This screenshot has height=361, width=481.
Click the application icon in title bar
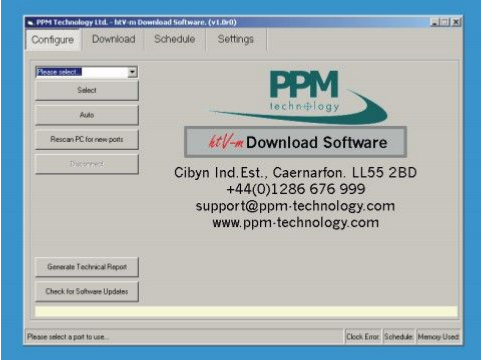[x=31, y=23]
